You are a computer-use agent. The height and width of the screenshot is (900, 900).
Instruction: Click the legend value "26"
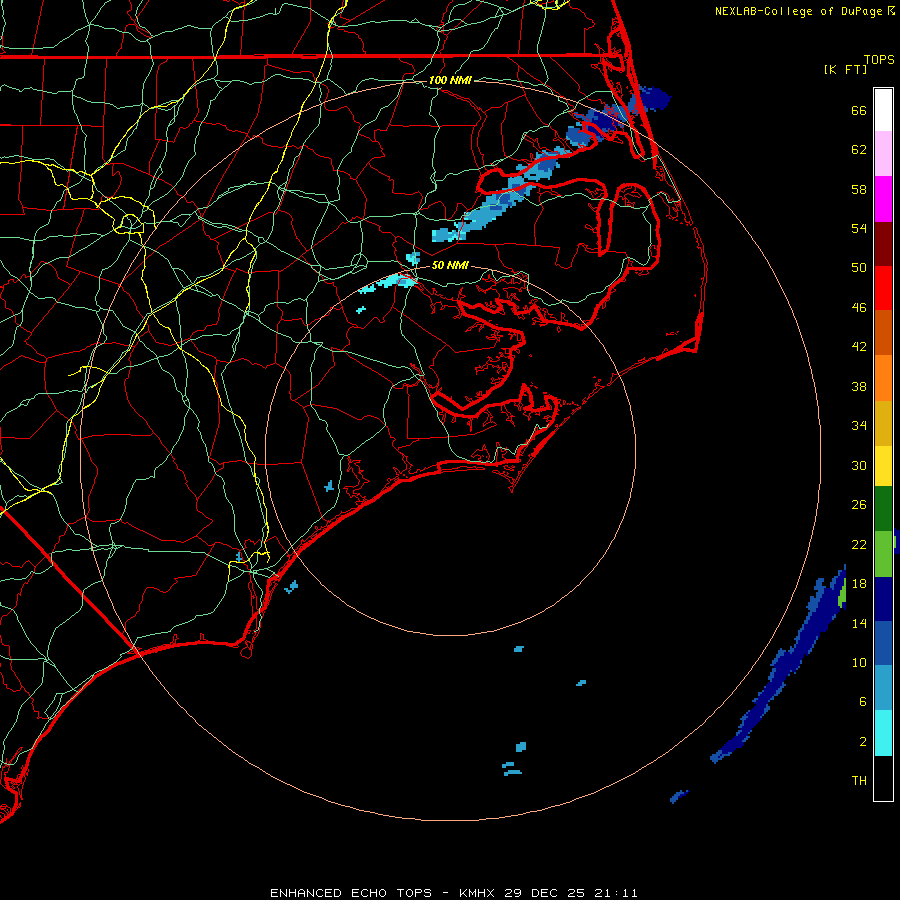(x=859, y=505)
